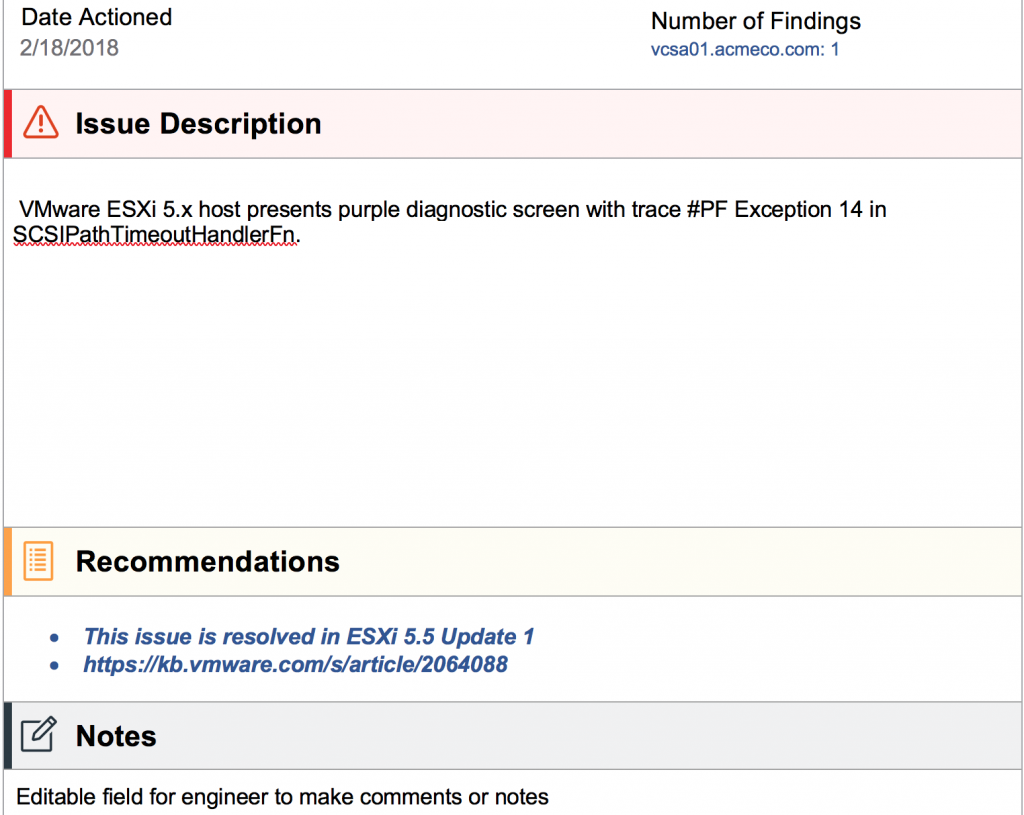This screenshot has width=1024, height=815.
Task: Select the Recommendations section header
Action: [x=207, y=562]
